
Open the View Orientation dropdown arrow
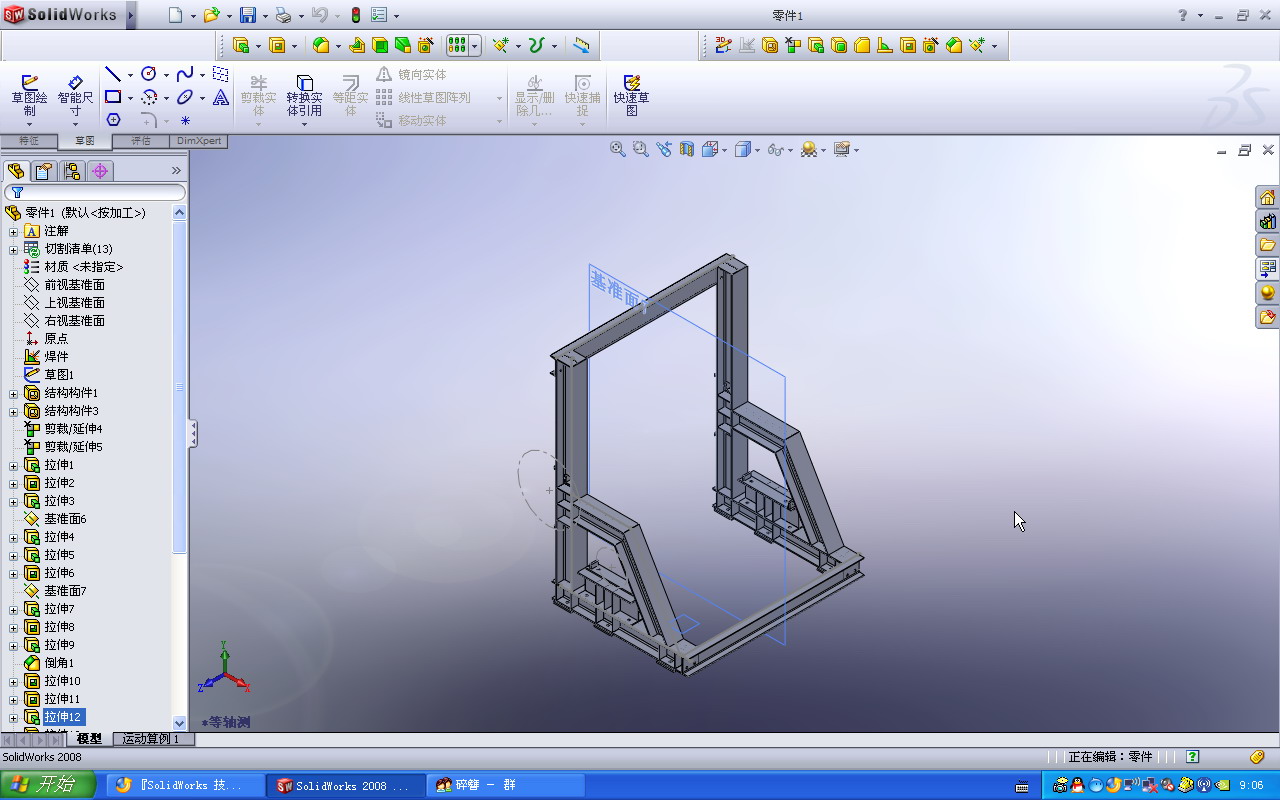pos(726,150)
